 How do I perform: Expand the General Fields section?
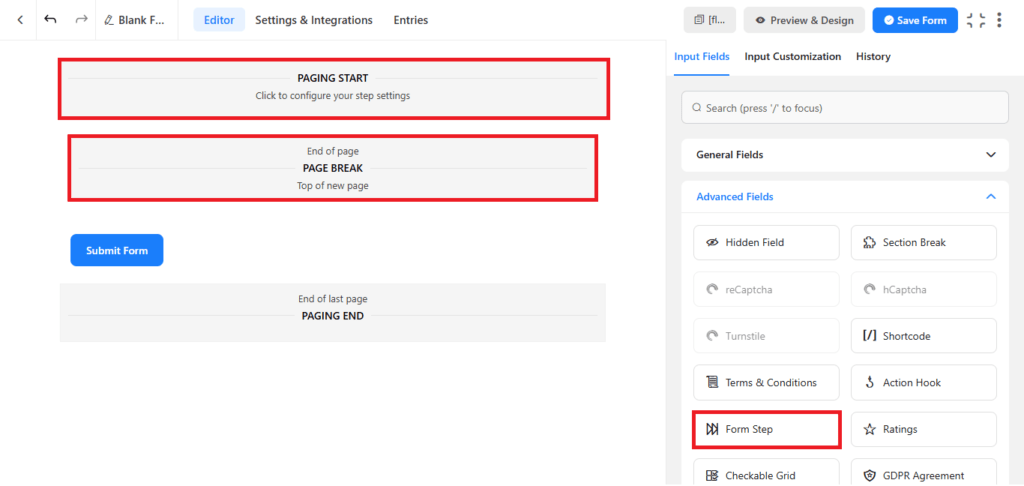point(844,155)
